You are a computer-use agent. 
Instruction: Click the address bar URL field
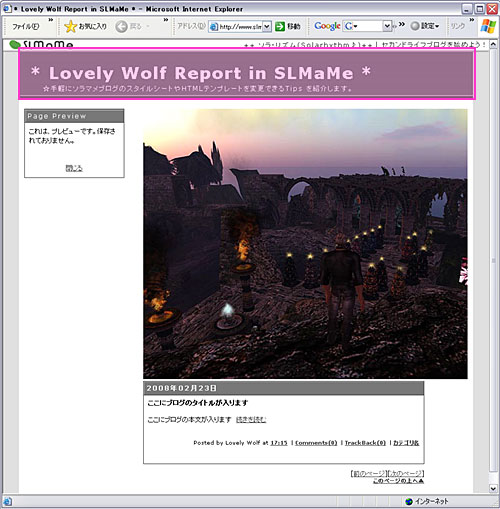pos(236,27)
